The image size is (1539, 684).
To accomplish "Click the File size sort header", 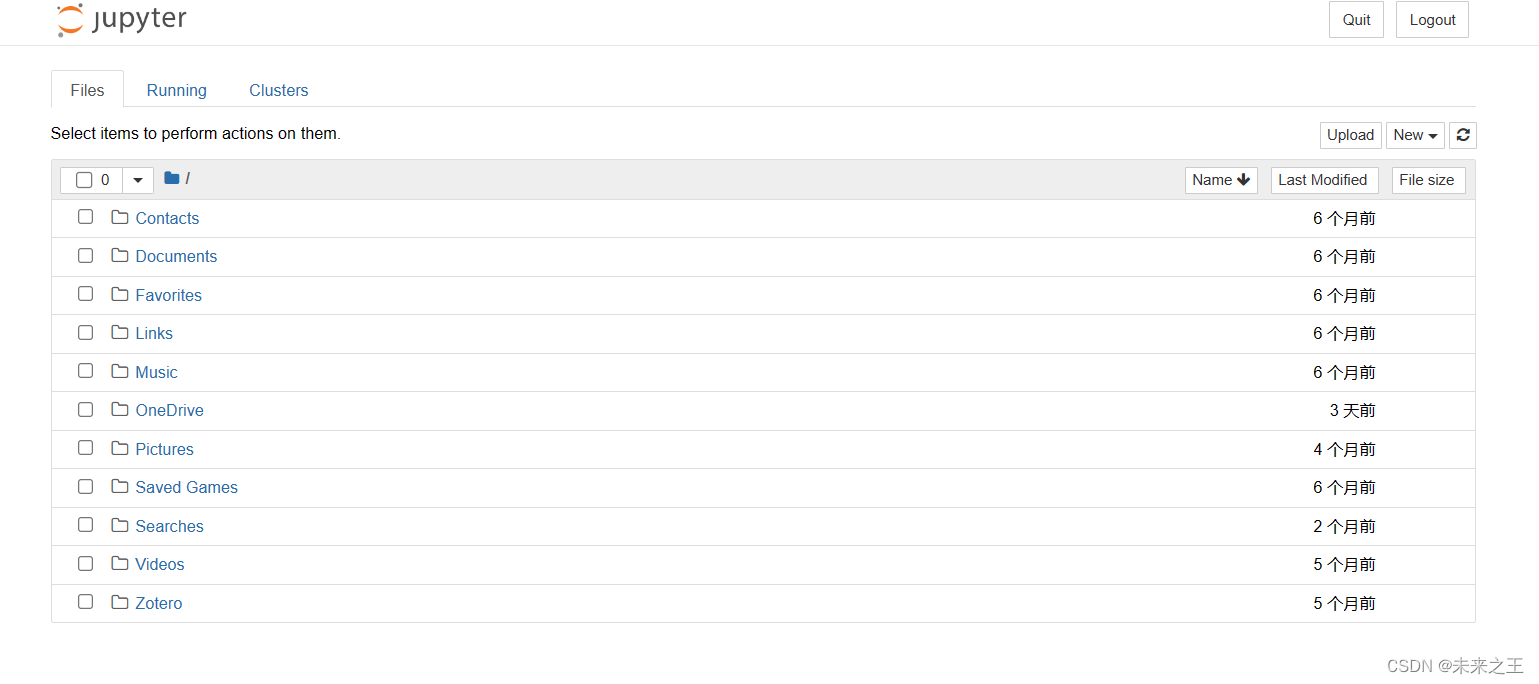I will tap(1428, 180).
